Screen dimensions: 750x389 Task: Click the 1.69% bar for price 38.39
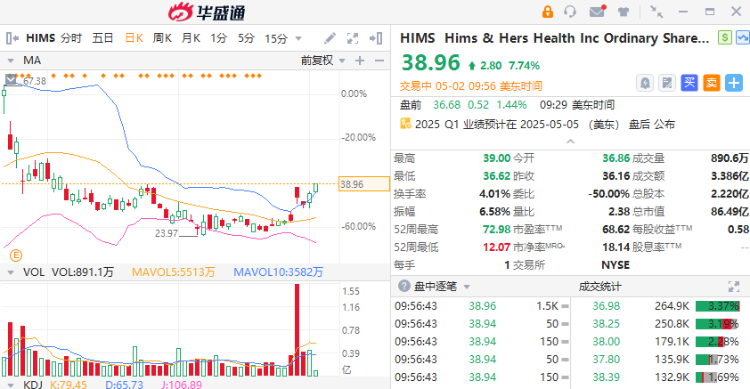pos(717,377)
